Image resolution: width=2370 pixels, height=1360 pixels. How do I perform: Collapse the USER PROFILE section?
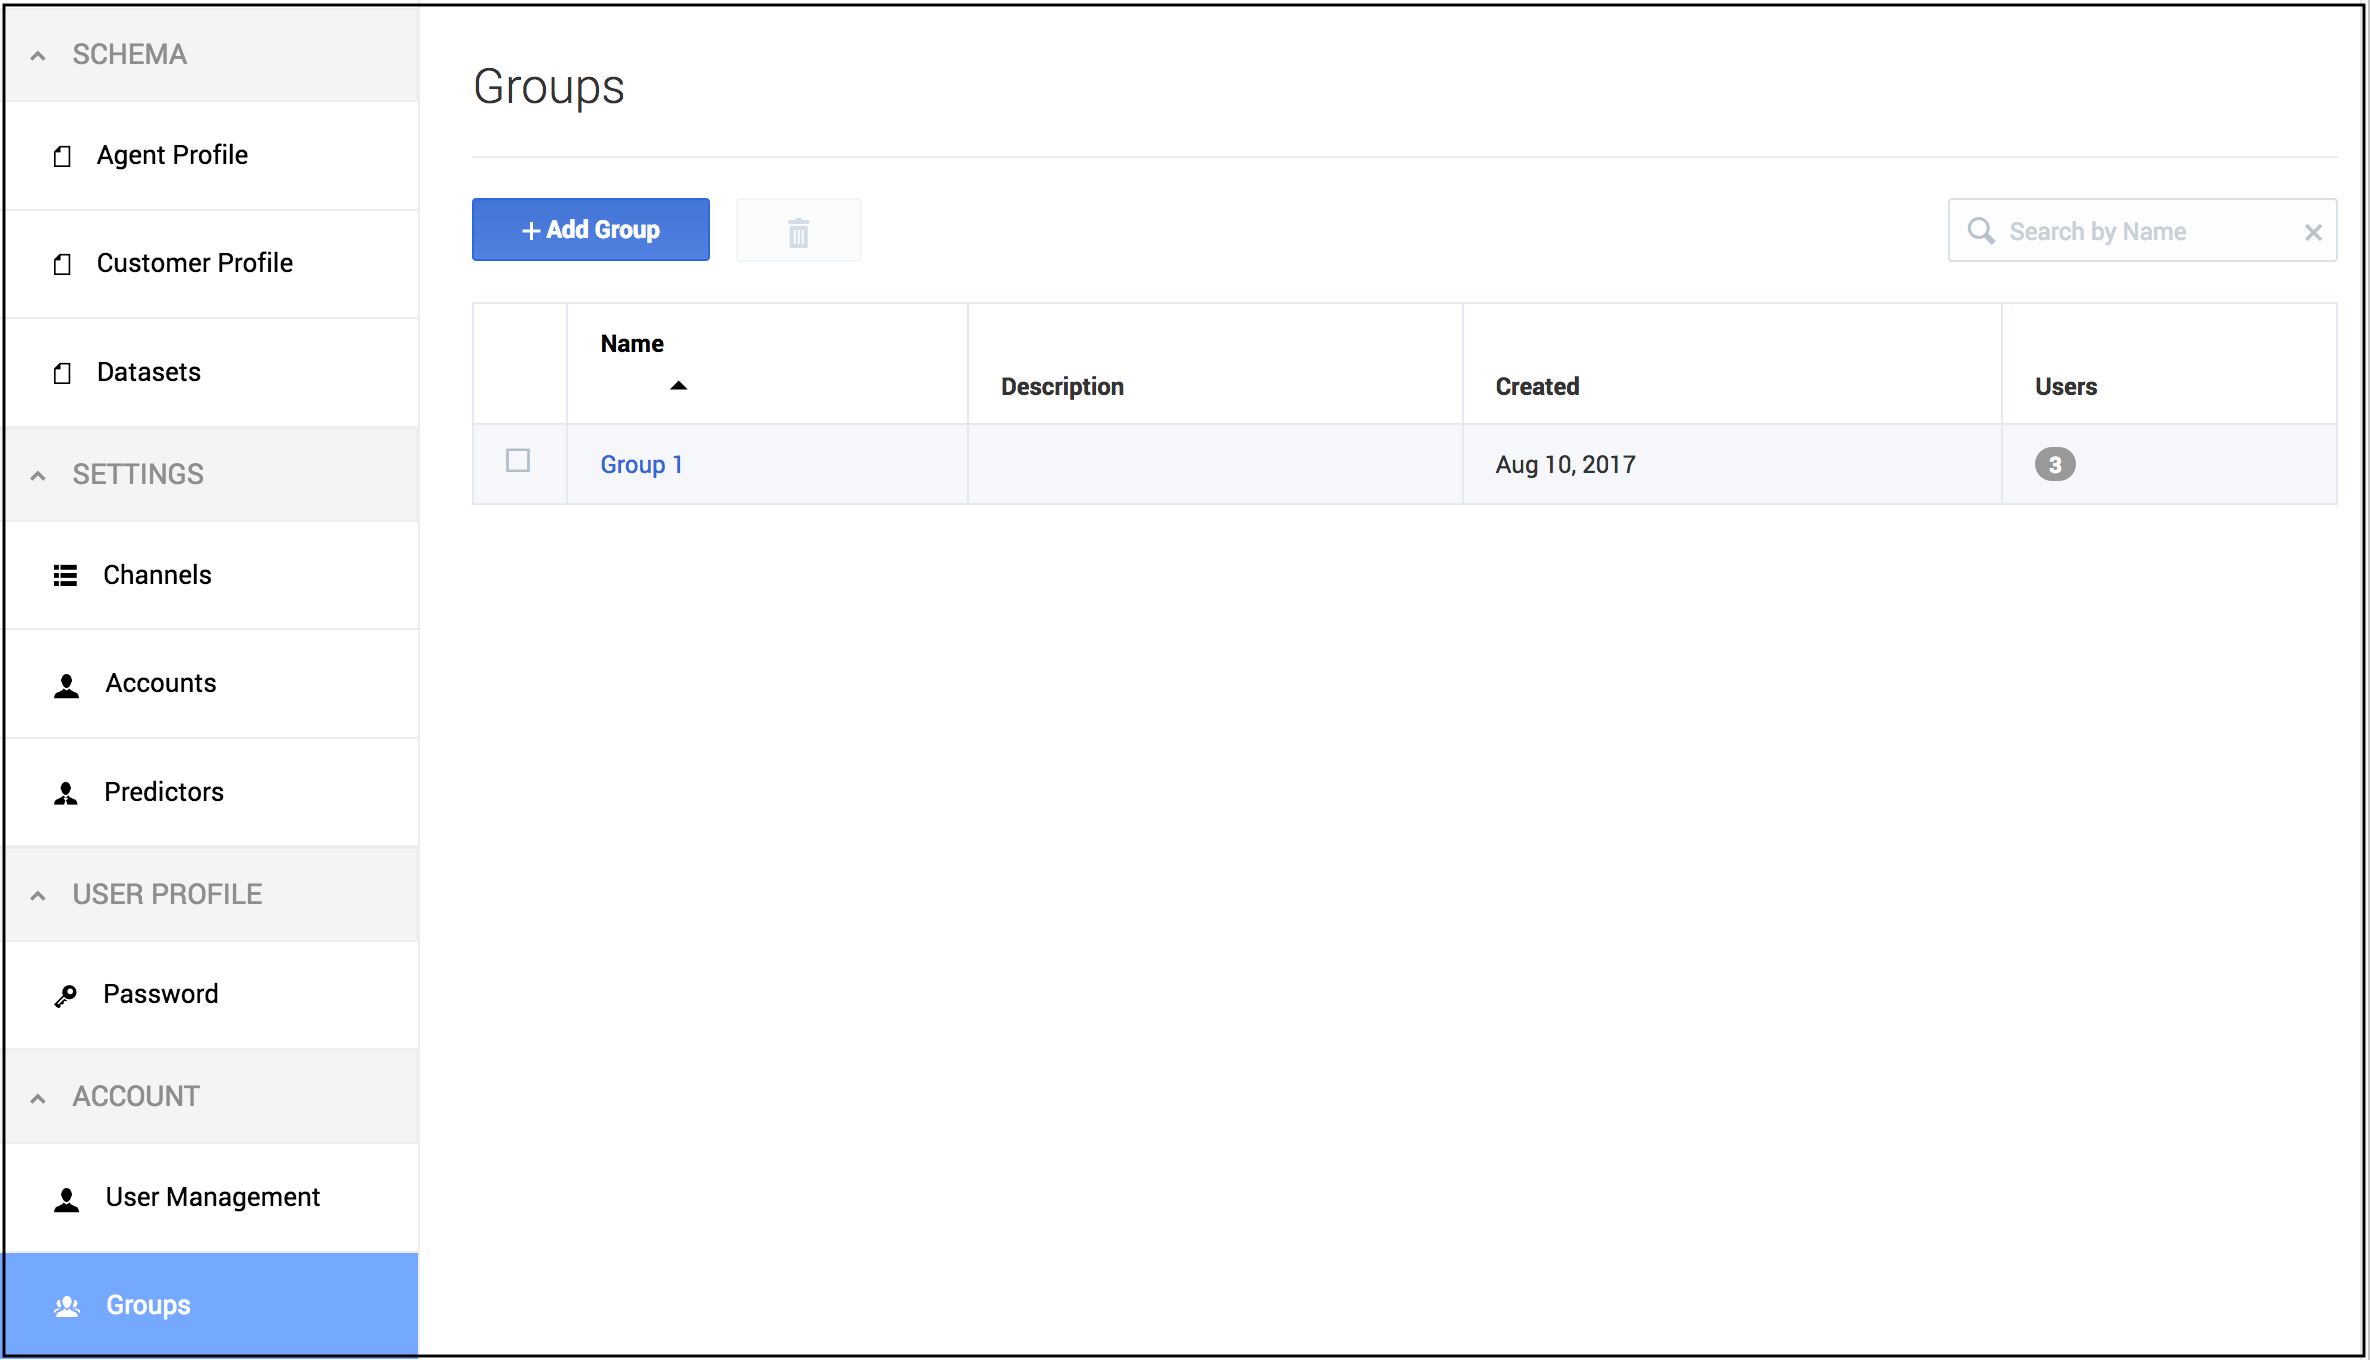tap(38, 896)
